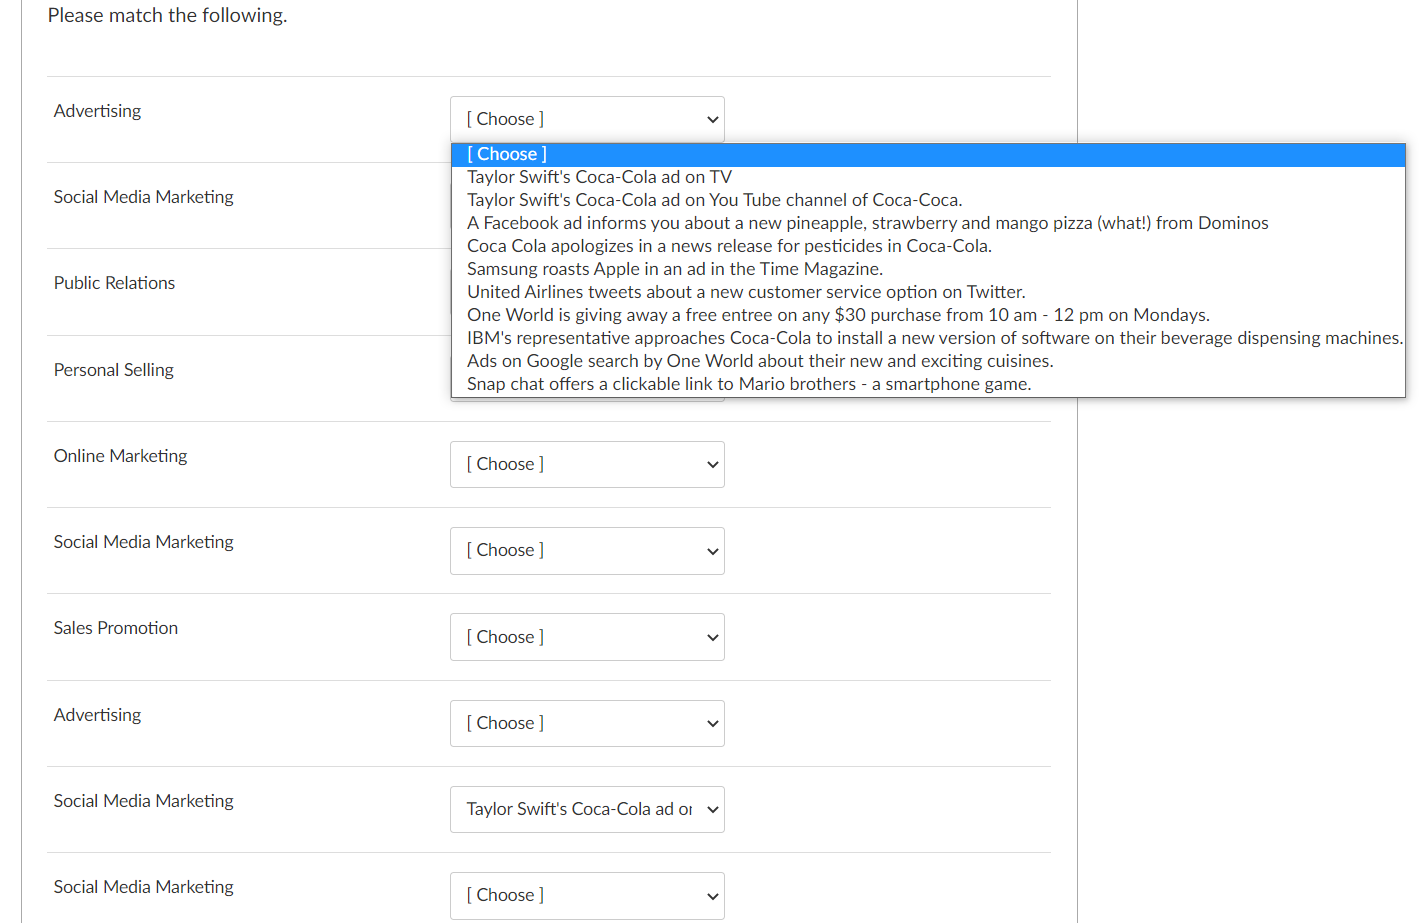
Task: Open the Sales Promotion dropdown
Action: [587, 637]
